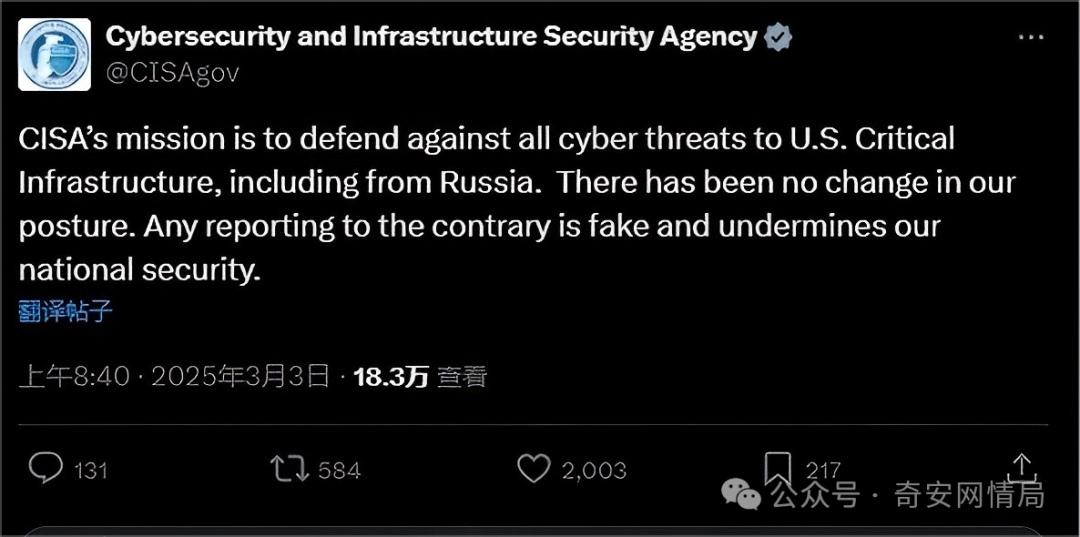Image resolution: width=1080 pixels, height=537 pixels.
Task: Click the 上午8:40 timestamp
Action: coord(74,377)
